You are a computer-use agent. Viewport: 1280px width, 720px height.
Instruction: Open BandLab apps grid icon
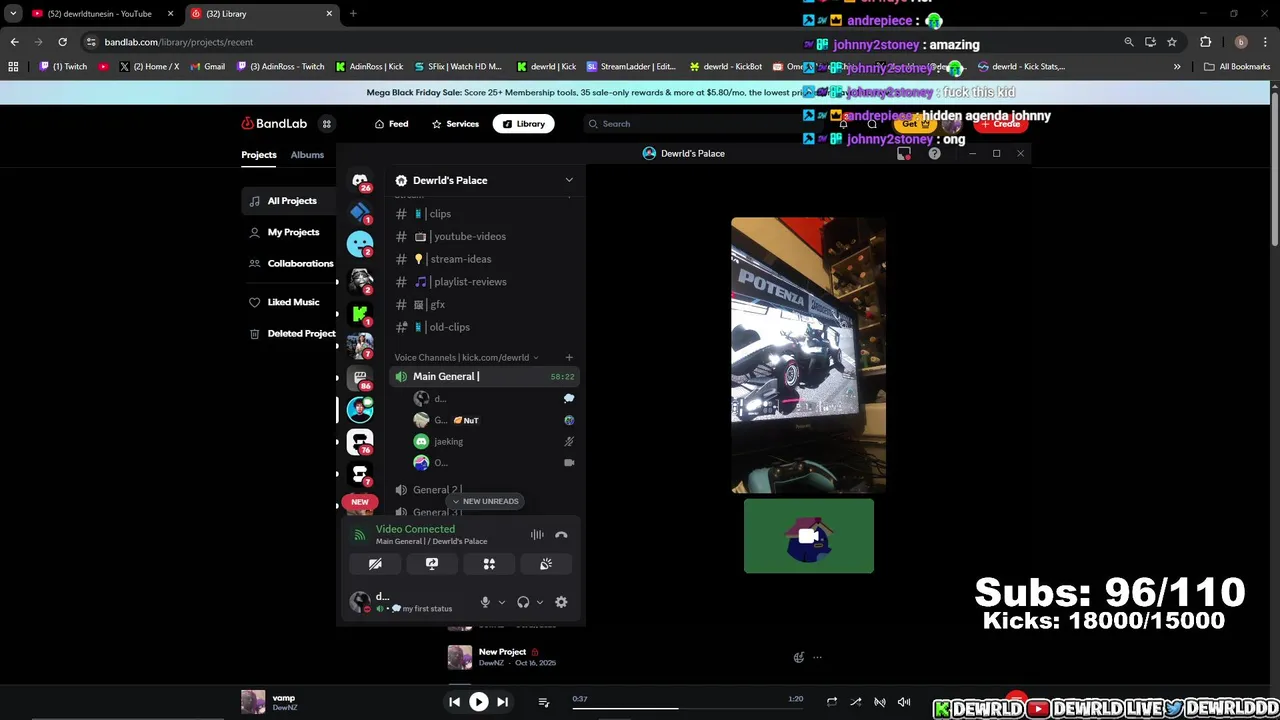point(326,124)
